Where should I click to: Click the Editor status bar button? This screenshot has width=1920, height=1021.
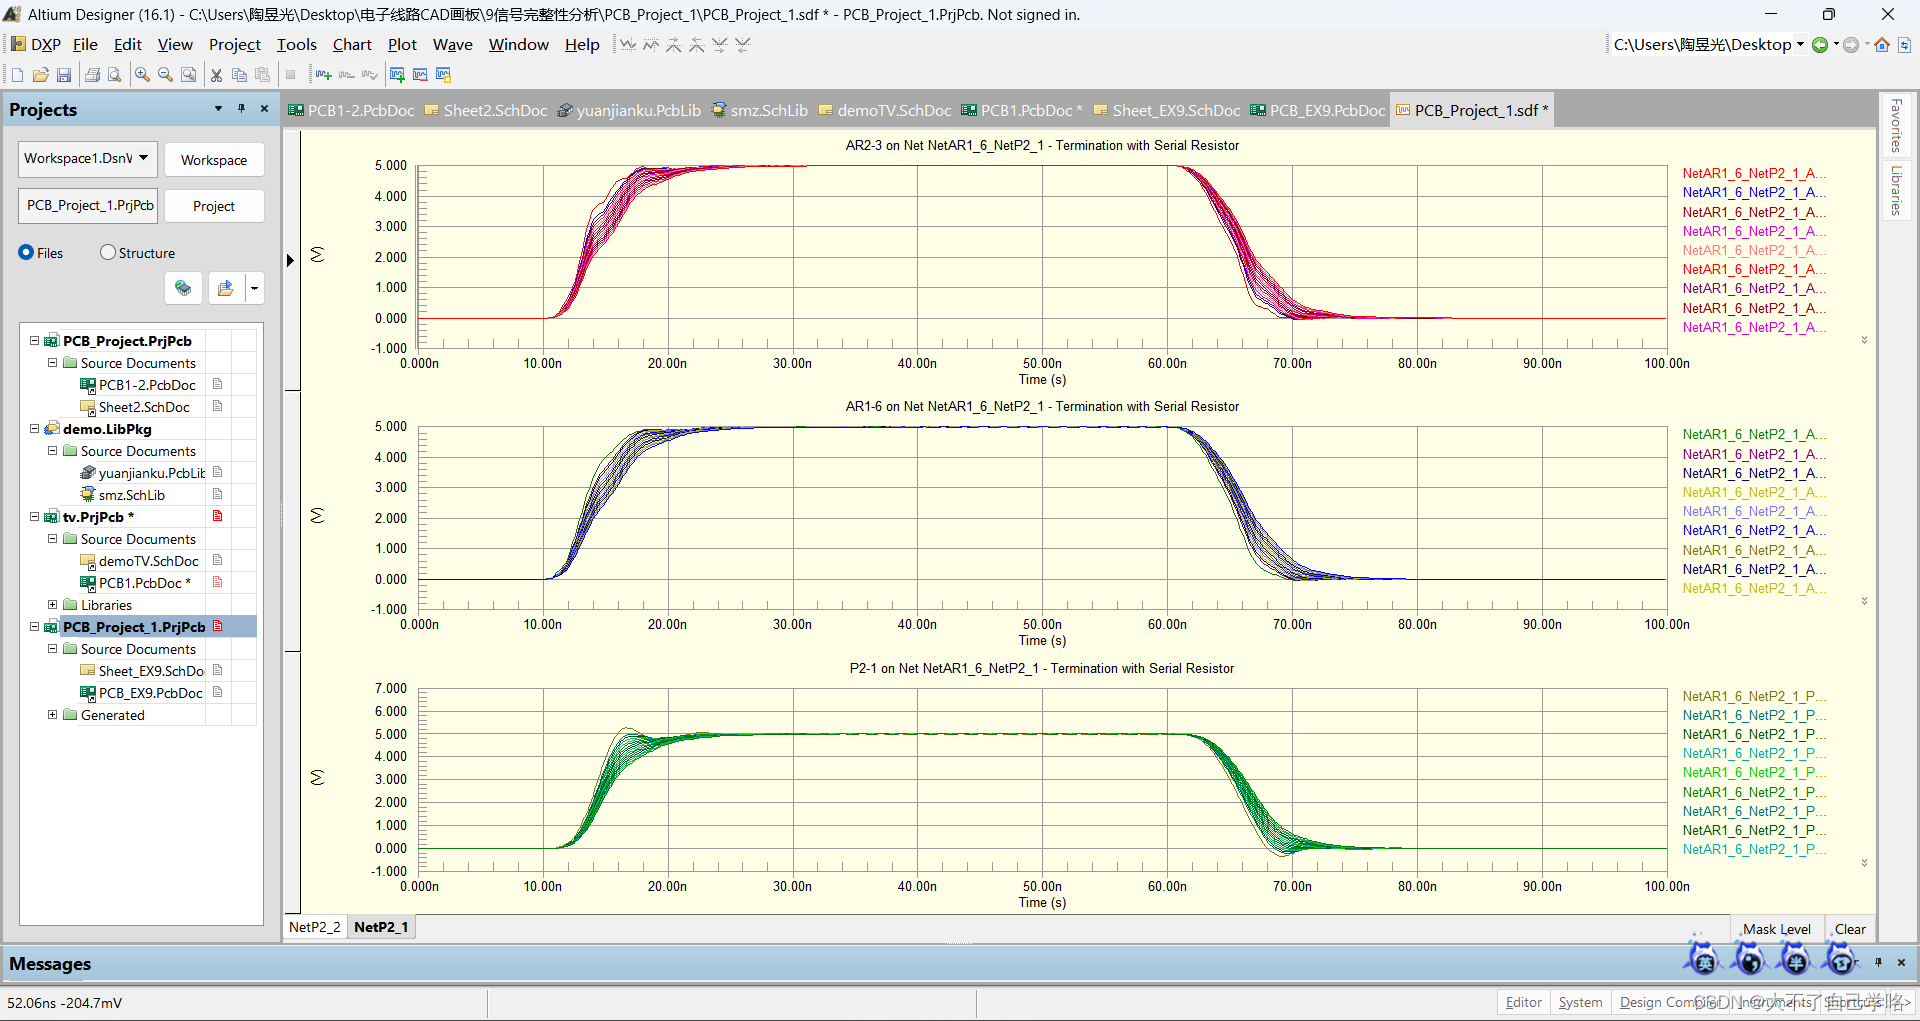(1524, 1002)
